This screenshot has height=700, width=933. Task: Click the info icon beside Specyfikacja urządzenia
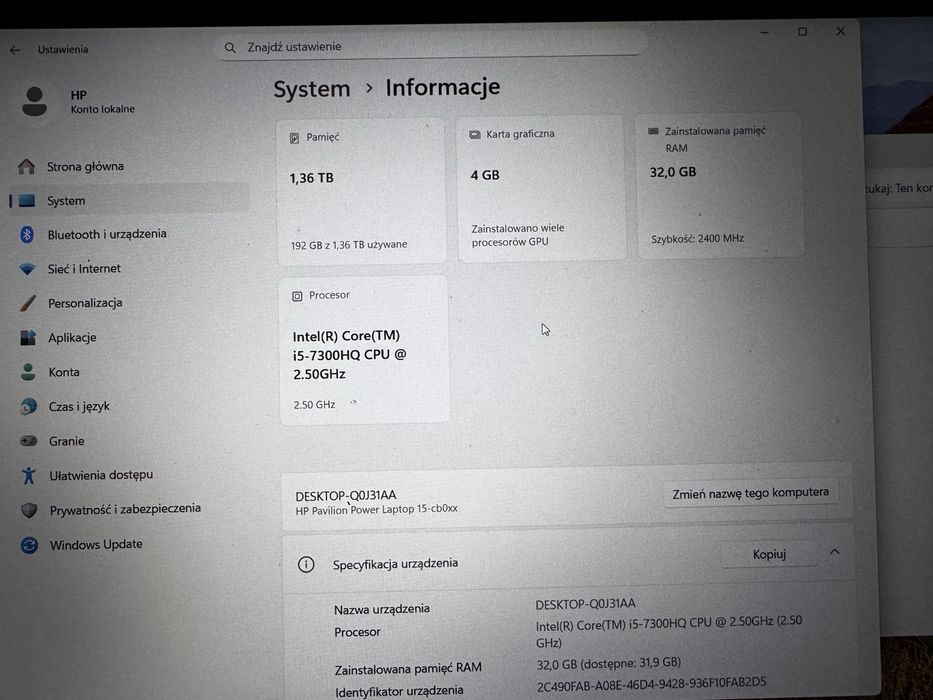tap(306, 564)
